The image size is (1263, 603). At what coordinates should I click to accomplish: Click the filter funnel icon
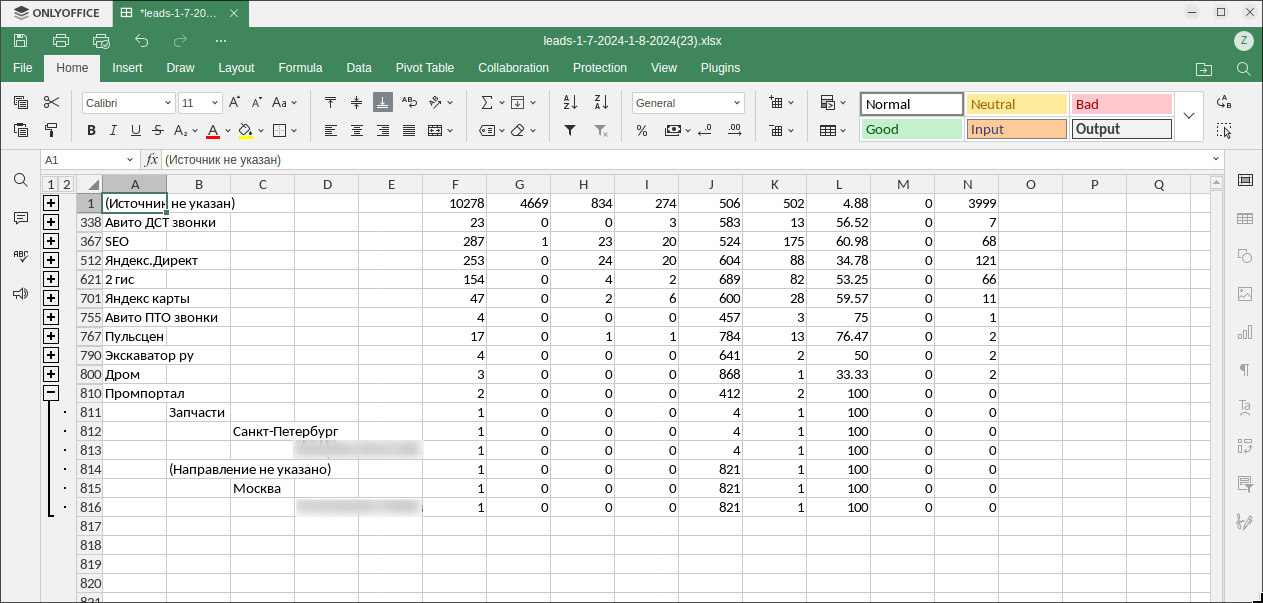point(570,130)
